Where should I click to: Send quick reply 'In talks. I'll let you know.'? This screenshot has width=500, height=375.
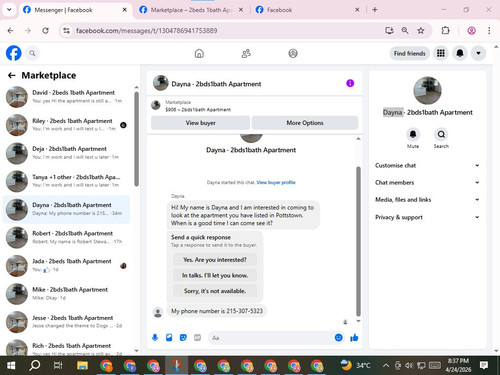pos(215,275)
